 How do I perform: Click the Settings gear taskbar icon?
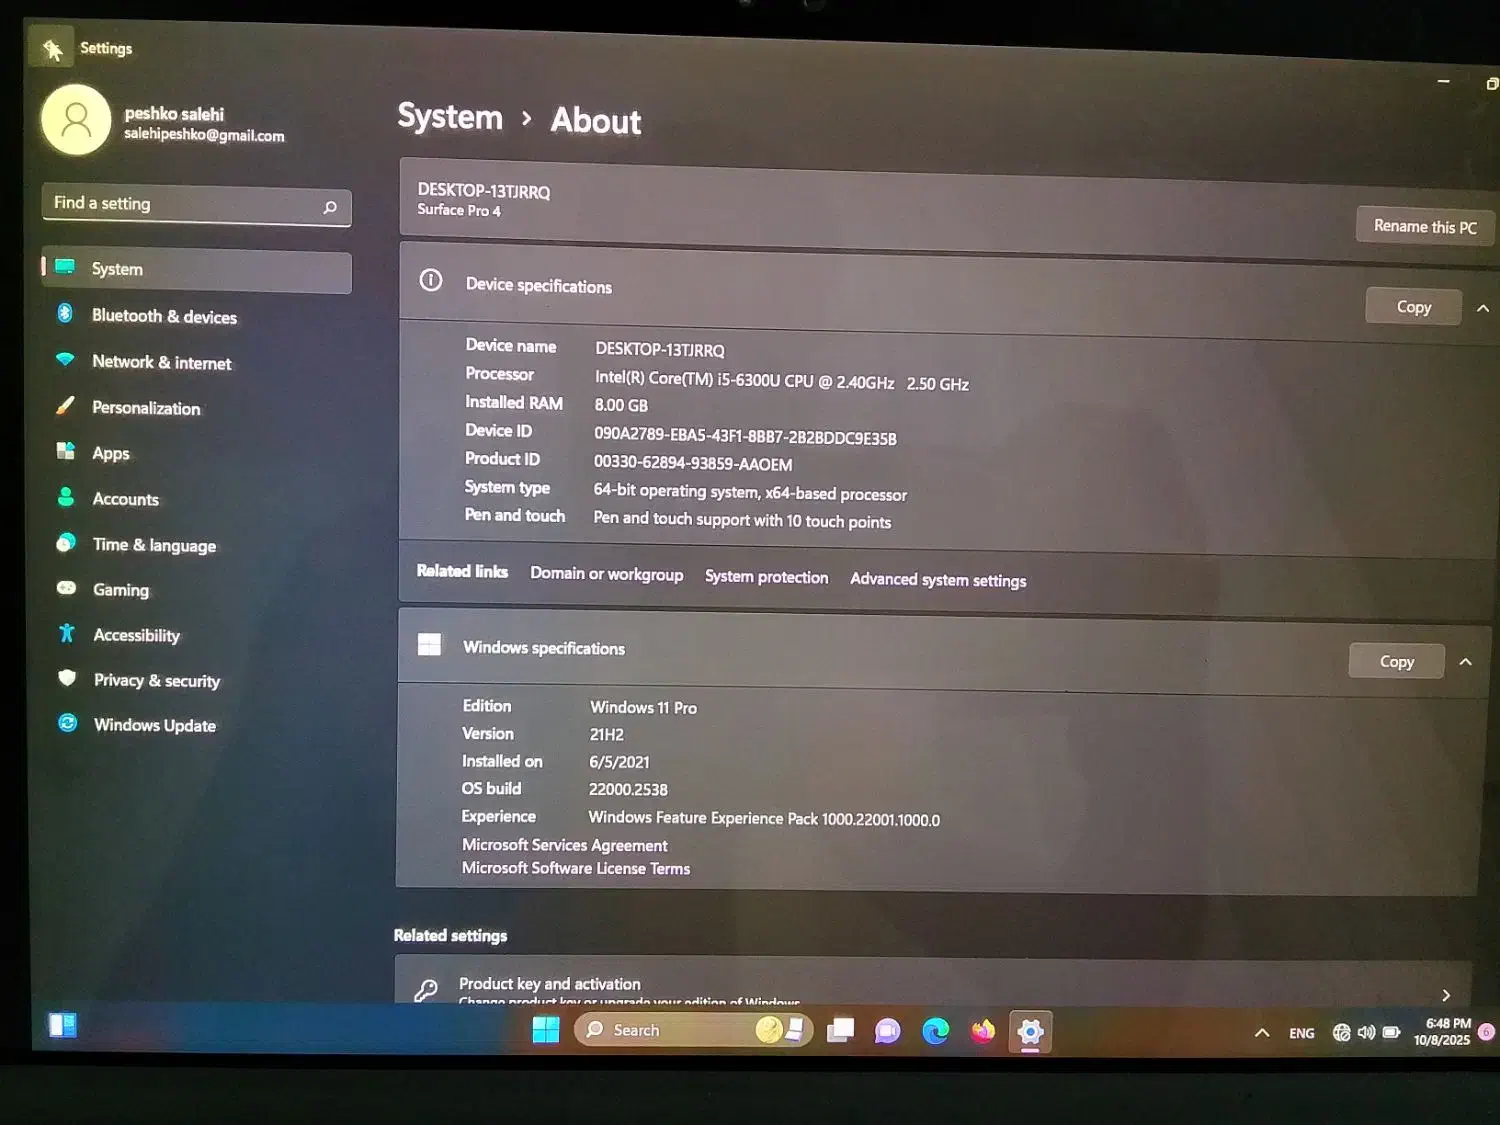pos(1031,1032)
